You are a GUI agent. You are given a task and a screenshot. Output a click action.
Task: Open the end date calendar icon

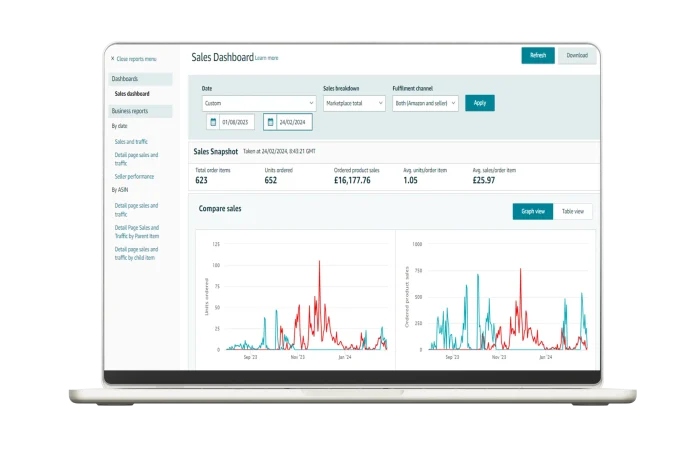(x=270, y=122)
